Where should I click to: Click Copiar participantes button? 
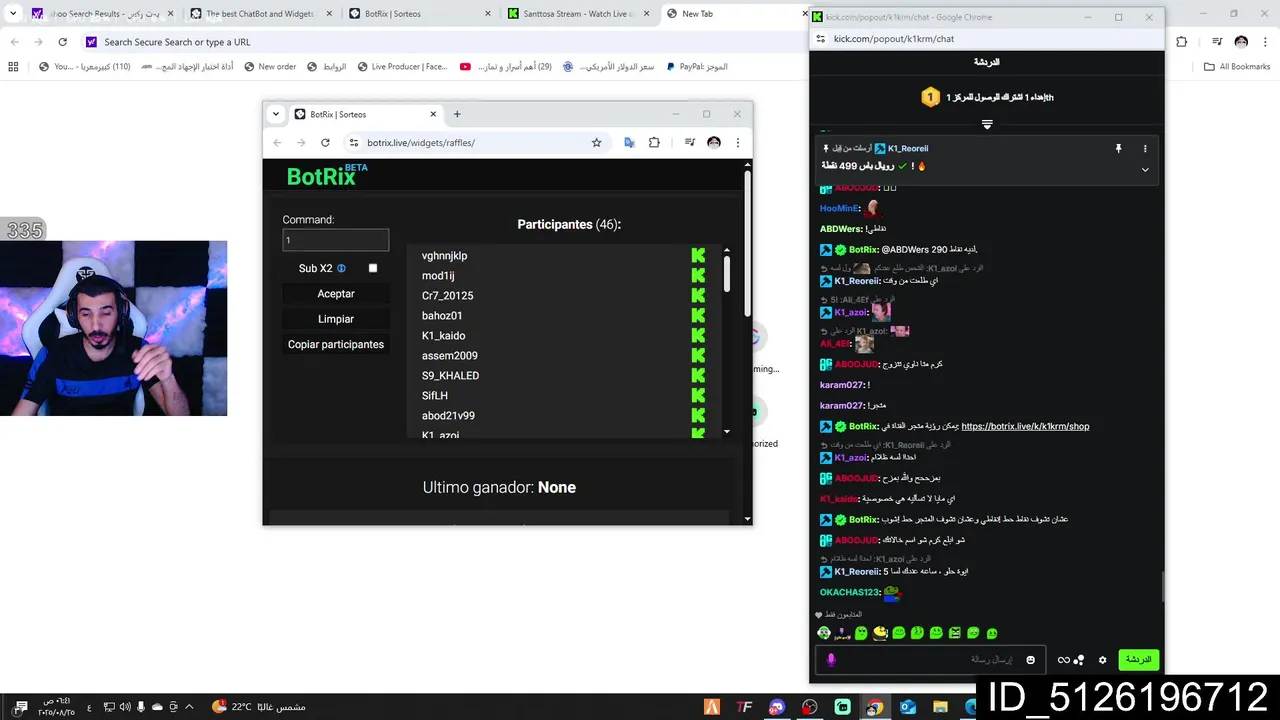[x=336, y=344]
